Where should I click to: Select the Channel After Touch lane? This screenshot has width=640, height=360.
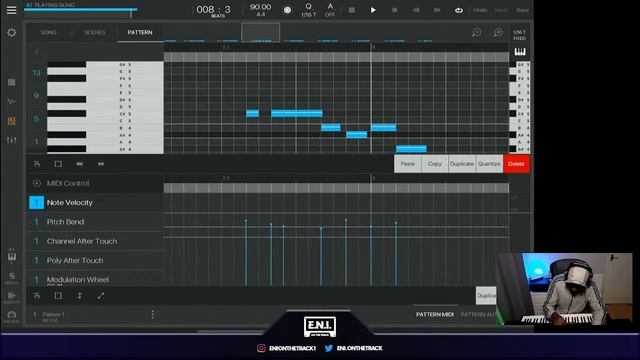[x=95, y=241]
